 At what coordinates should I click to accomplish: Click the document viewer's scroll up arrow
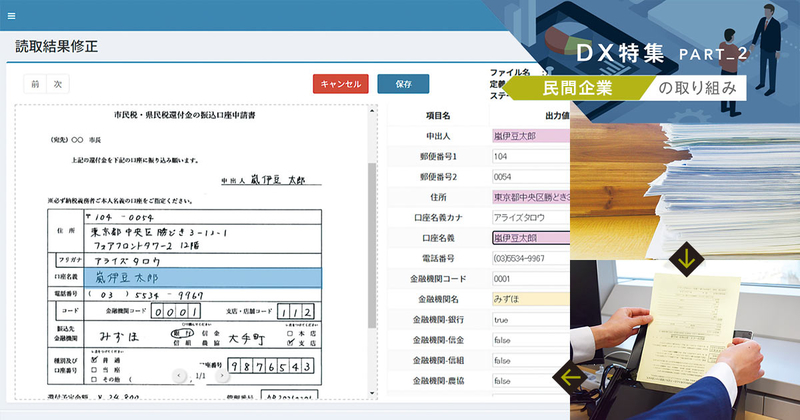[372, 110]
